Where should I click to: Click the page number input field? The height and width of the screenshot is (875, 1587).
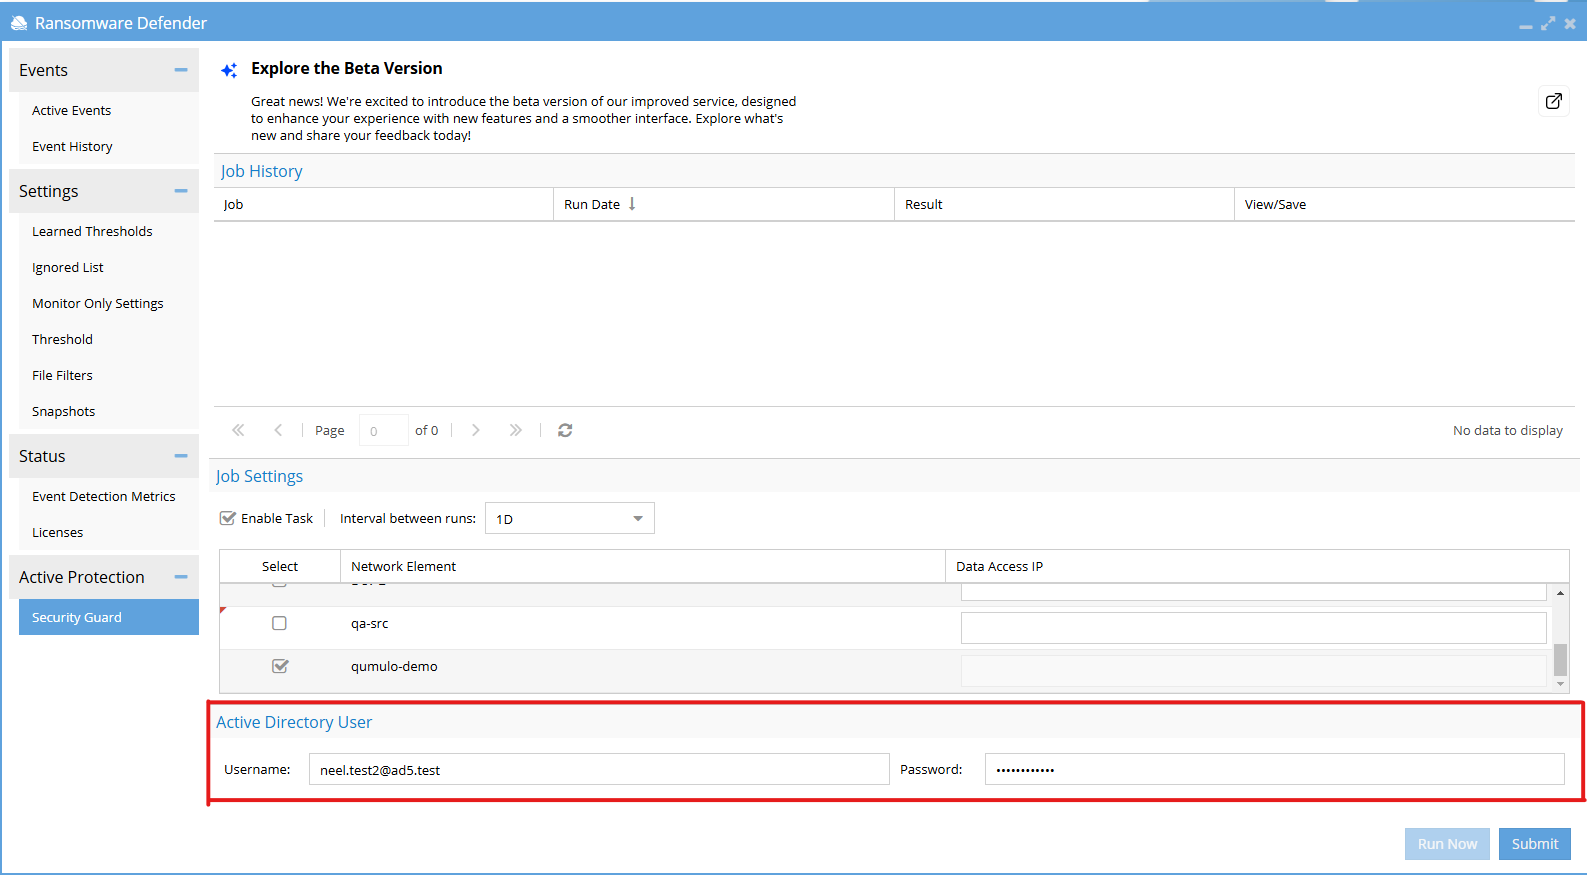383,430
